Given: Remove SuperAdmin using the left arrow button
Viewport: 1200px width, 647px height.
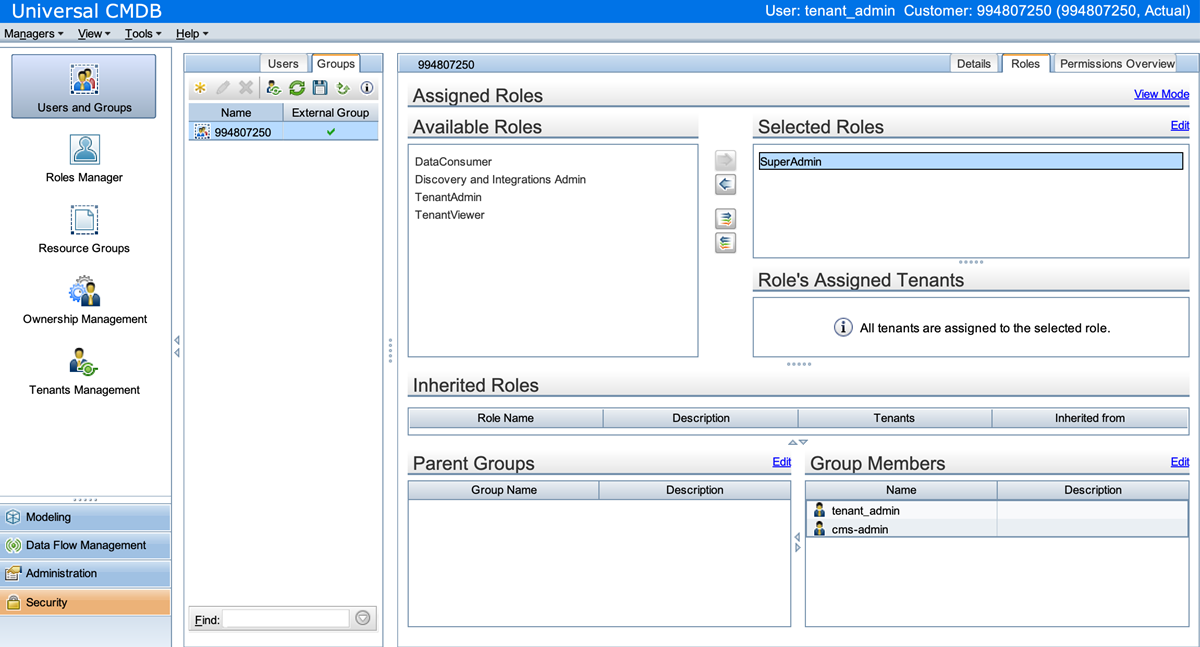Looking at the screenshot, I should 725,184.
